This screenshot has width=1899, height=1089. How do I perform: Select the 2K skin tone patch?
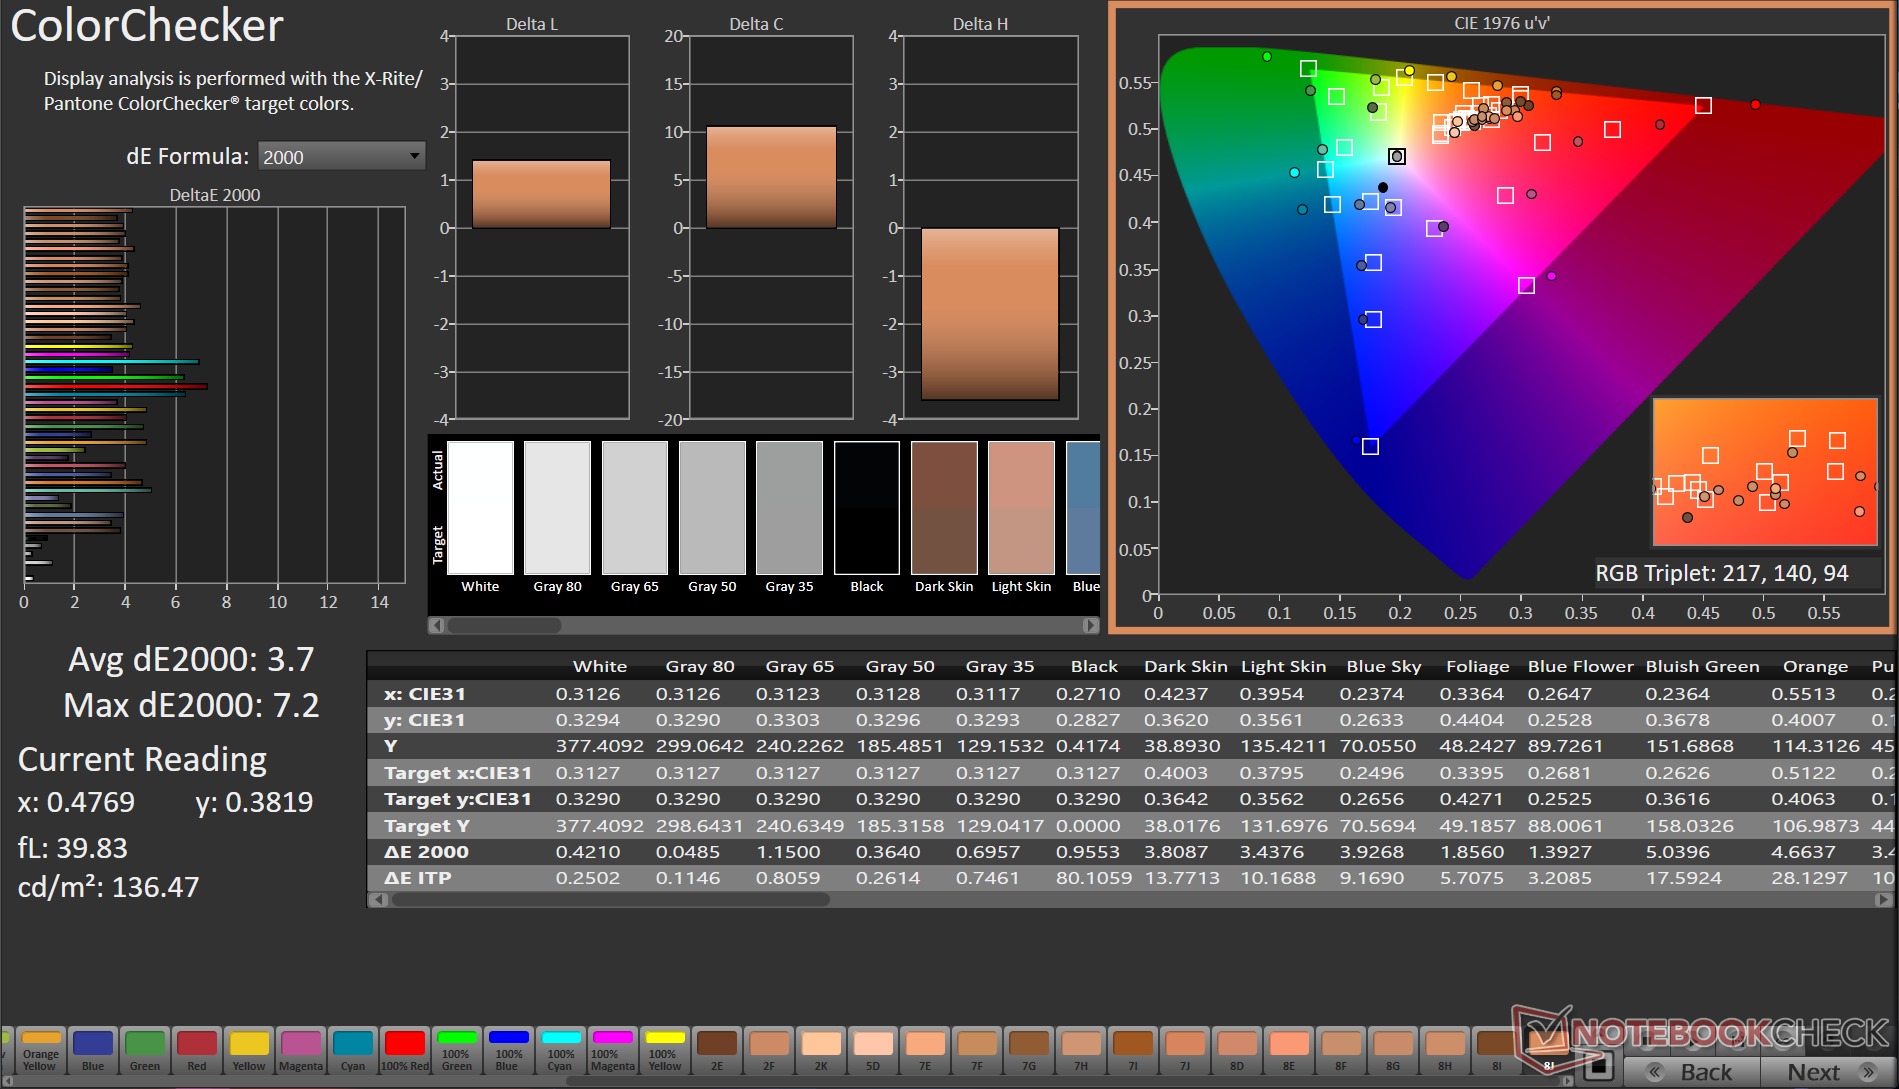(821, 1051)
